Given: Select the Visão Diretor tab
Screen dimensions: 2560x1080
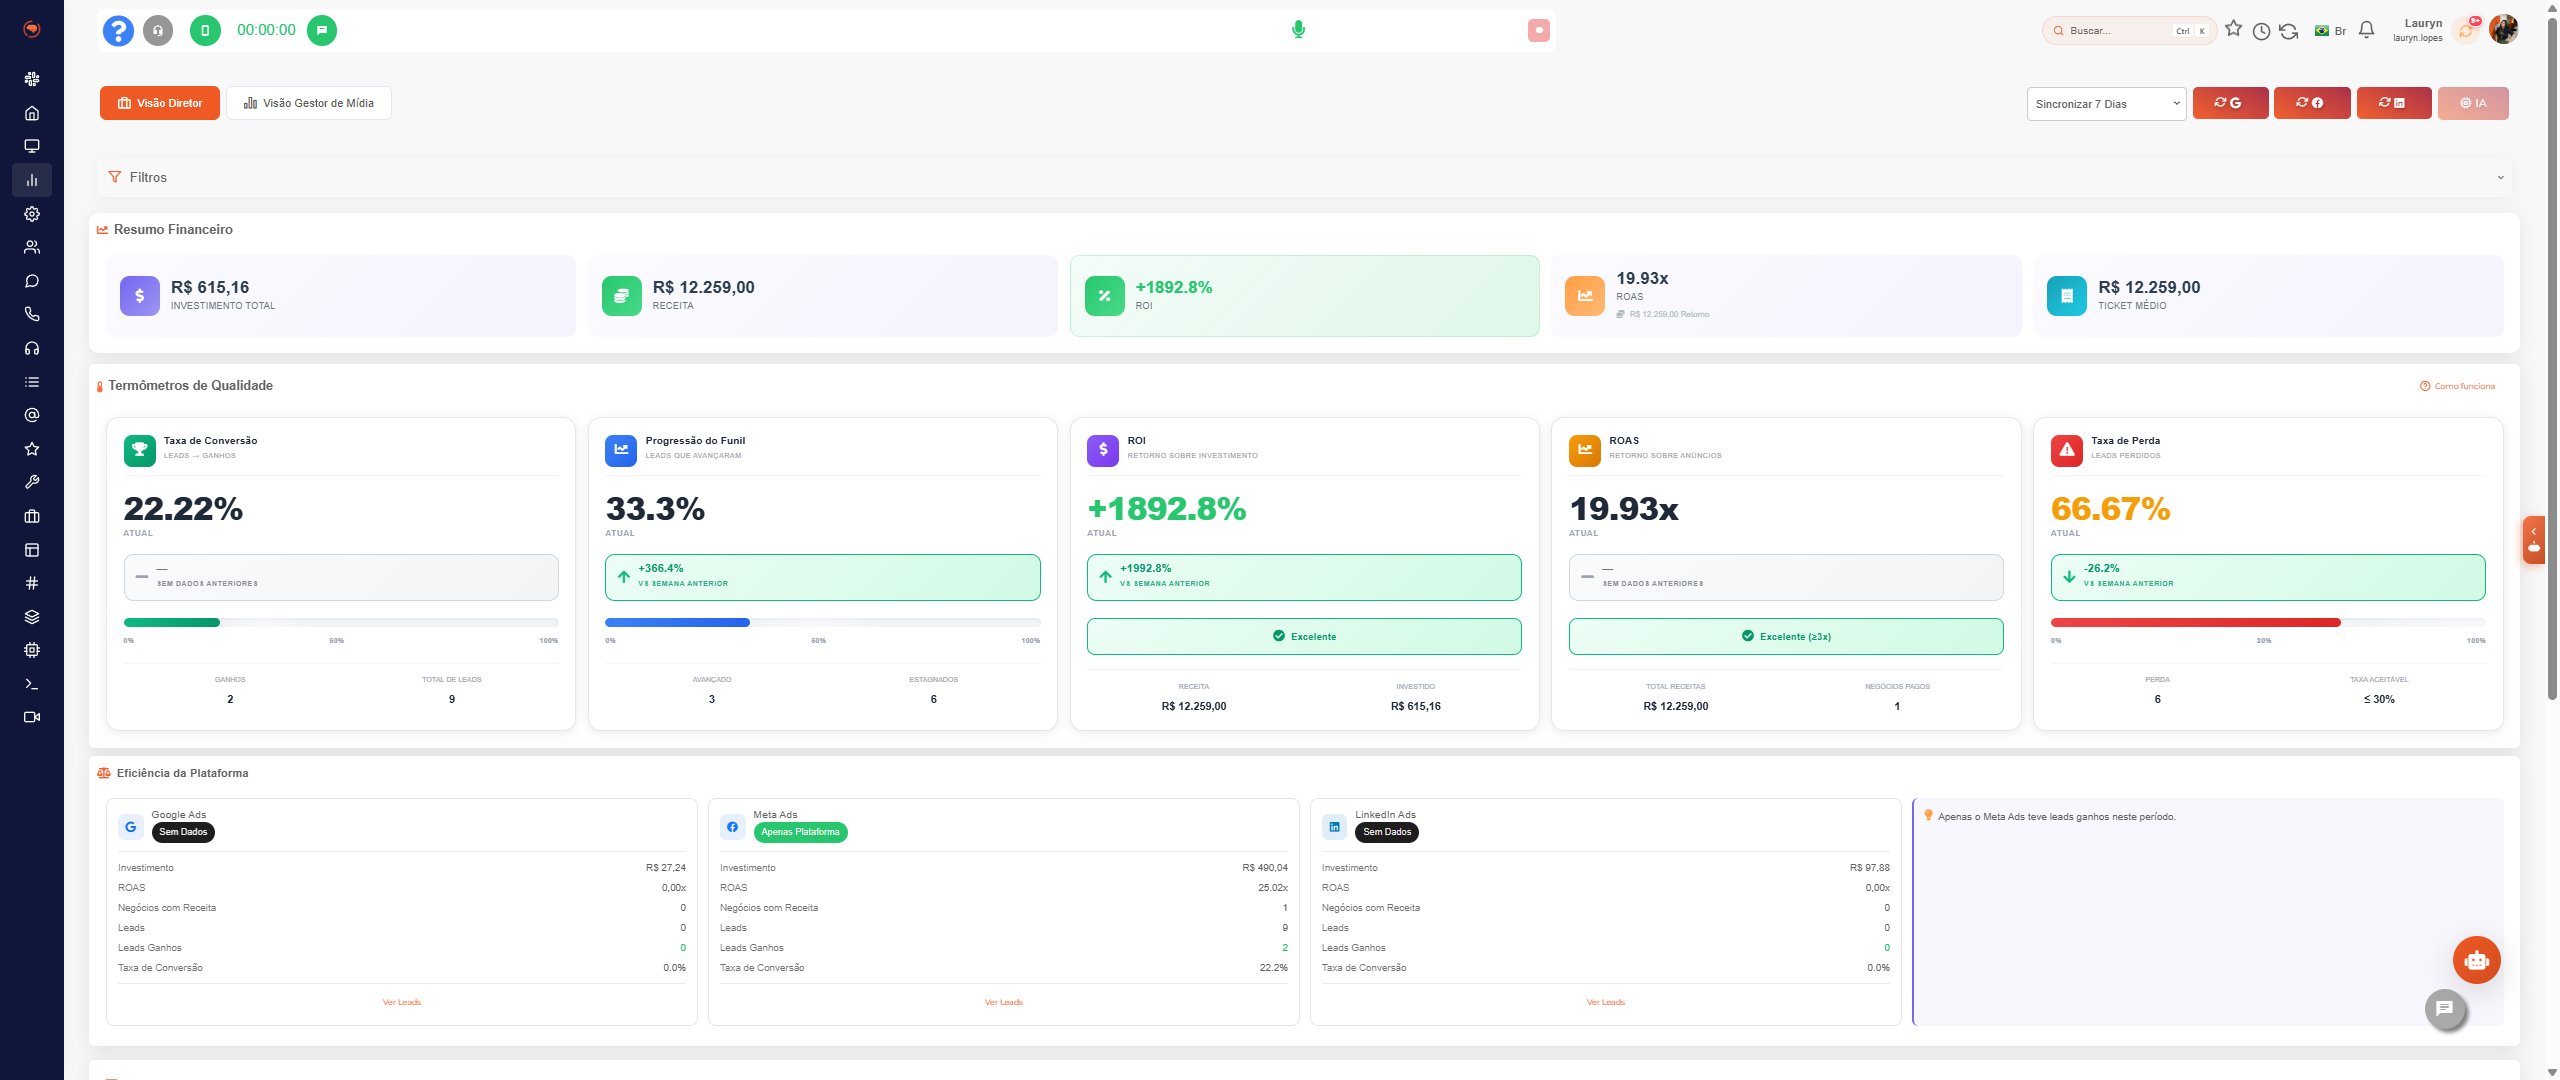Looking at the screenshot, I should (x=160, y=103).
